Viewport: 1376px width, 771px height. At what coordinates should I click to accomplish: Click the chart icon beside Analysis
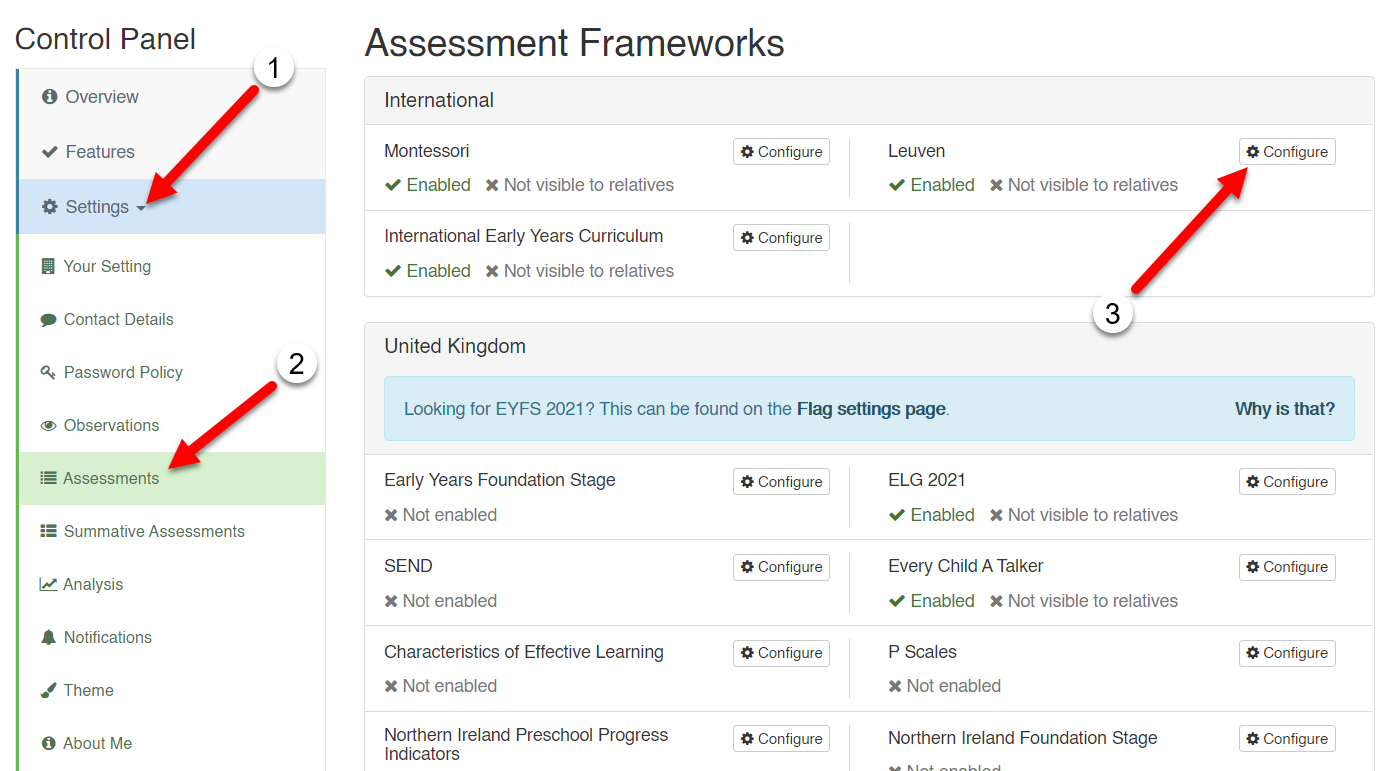point(48,584)
